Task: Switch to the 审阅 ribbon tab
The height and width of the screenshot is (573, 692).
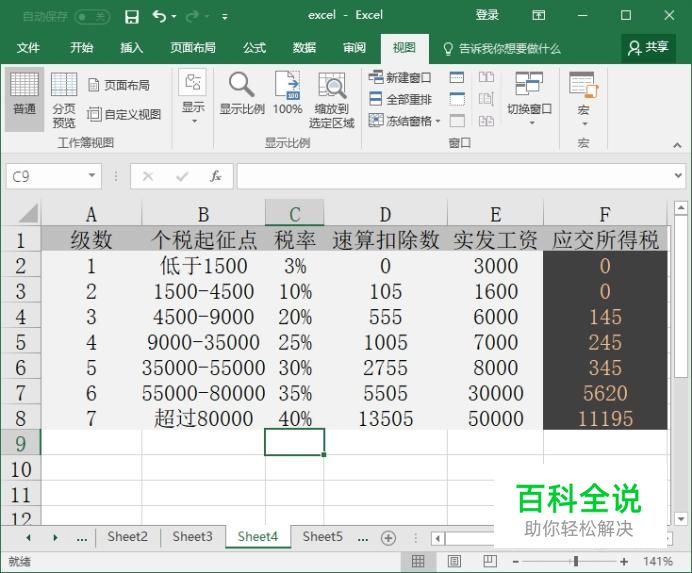Action: tap(355, 48)
